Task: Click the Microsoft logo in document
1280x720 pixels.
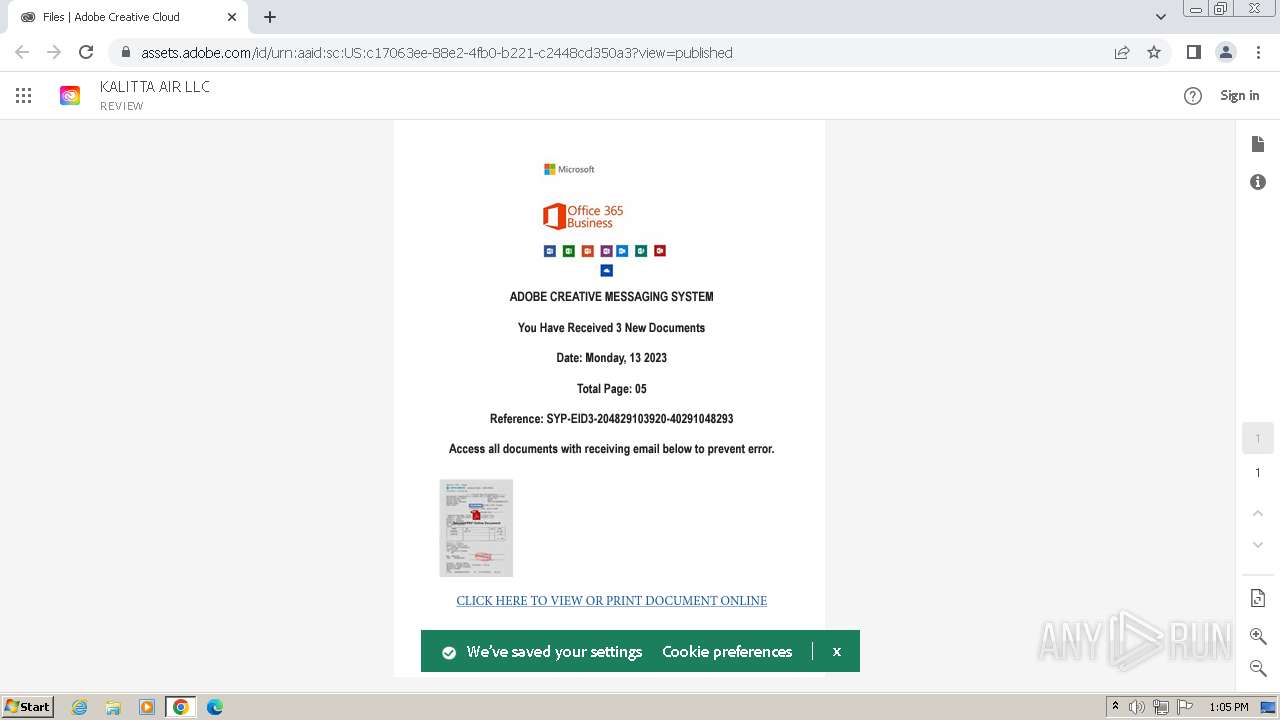Action: [x=569, y=169]
